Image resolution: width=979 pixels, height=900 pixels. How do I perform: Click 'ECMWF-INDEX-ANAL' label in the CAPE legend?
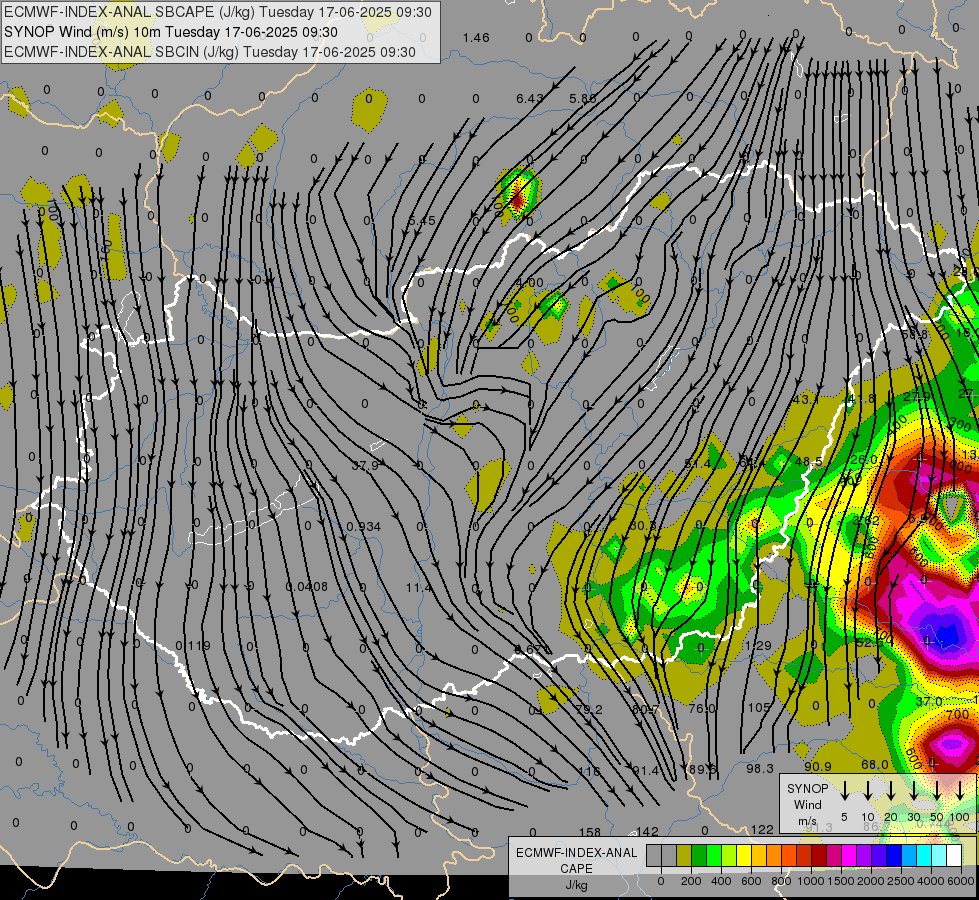[x=576, y=853]
